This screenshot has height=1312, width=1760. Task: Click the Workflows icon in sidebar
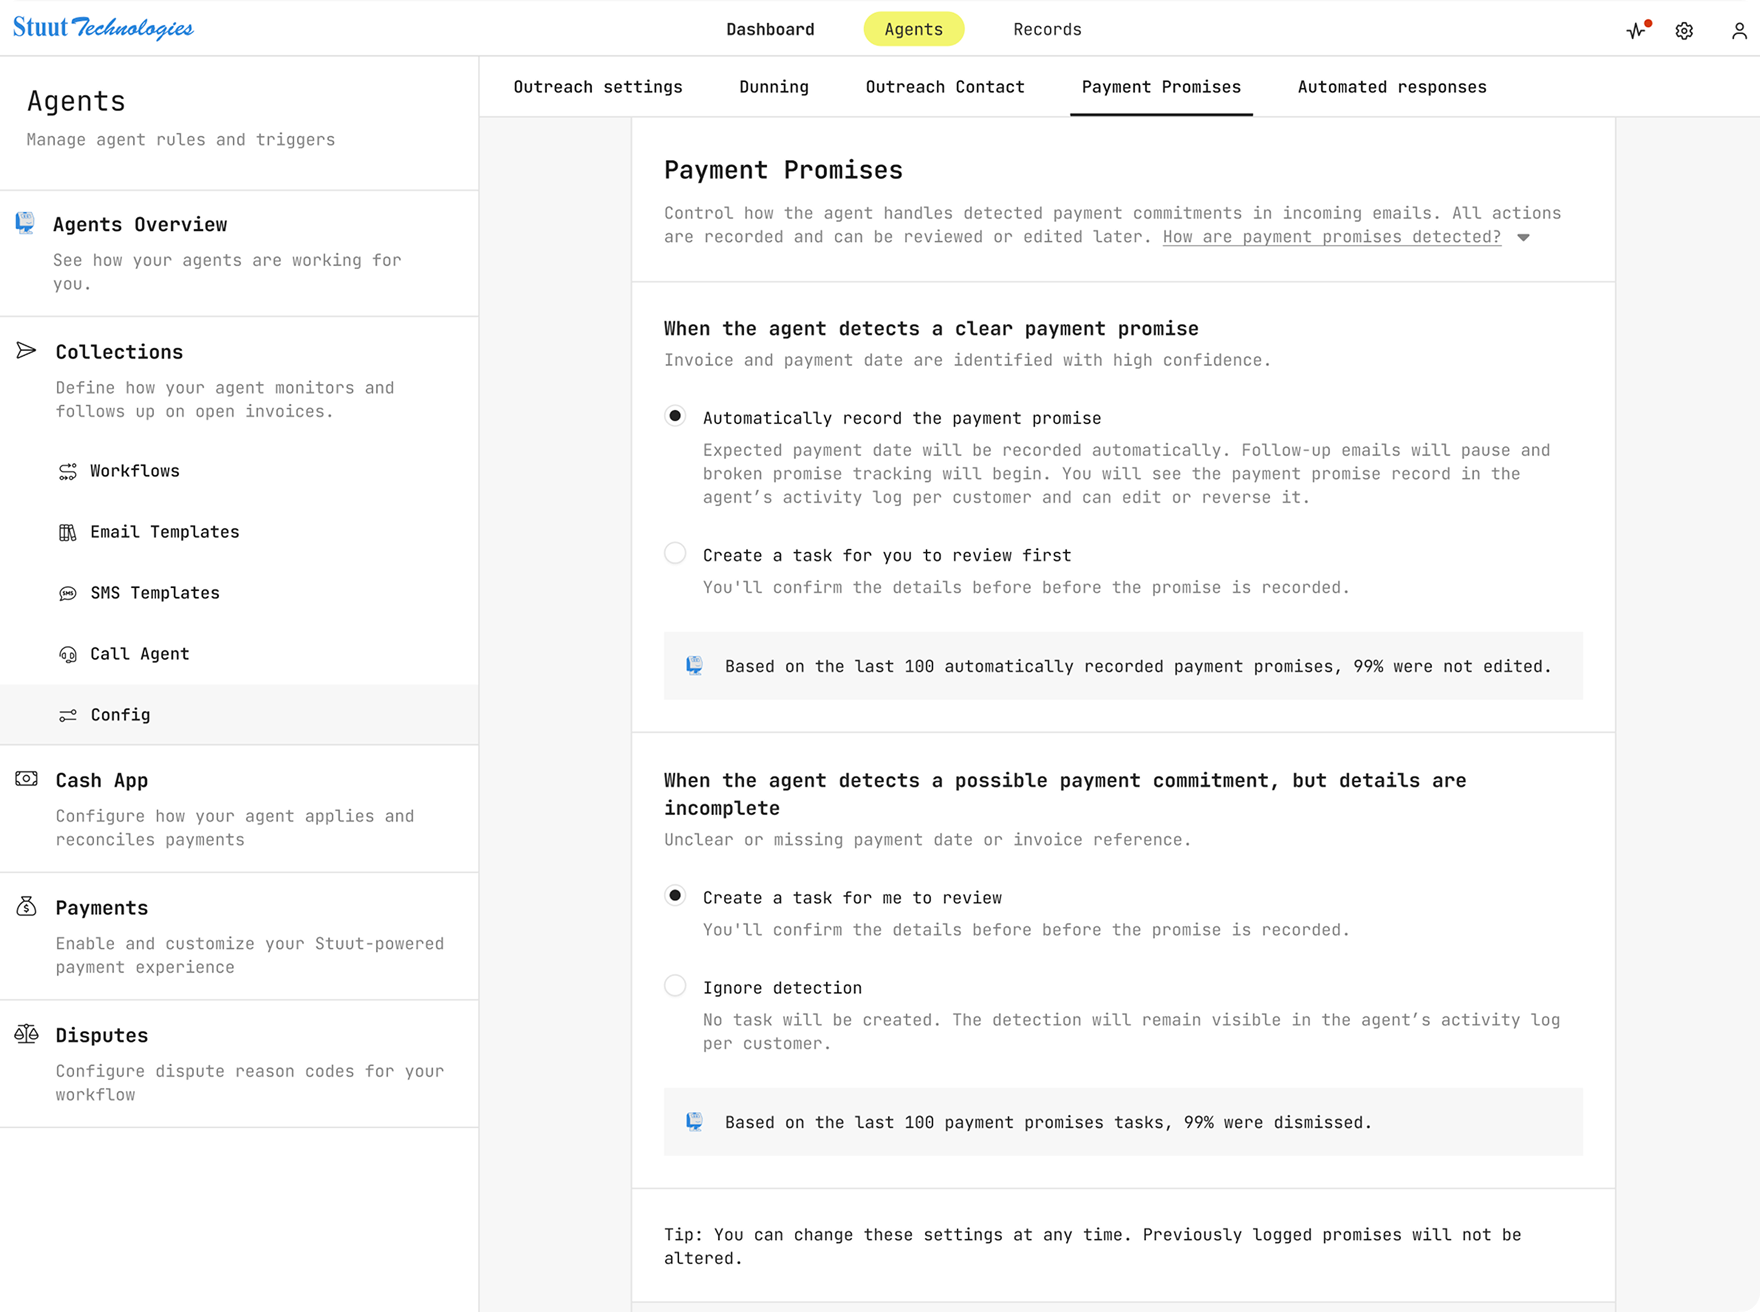pos(68,471)
